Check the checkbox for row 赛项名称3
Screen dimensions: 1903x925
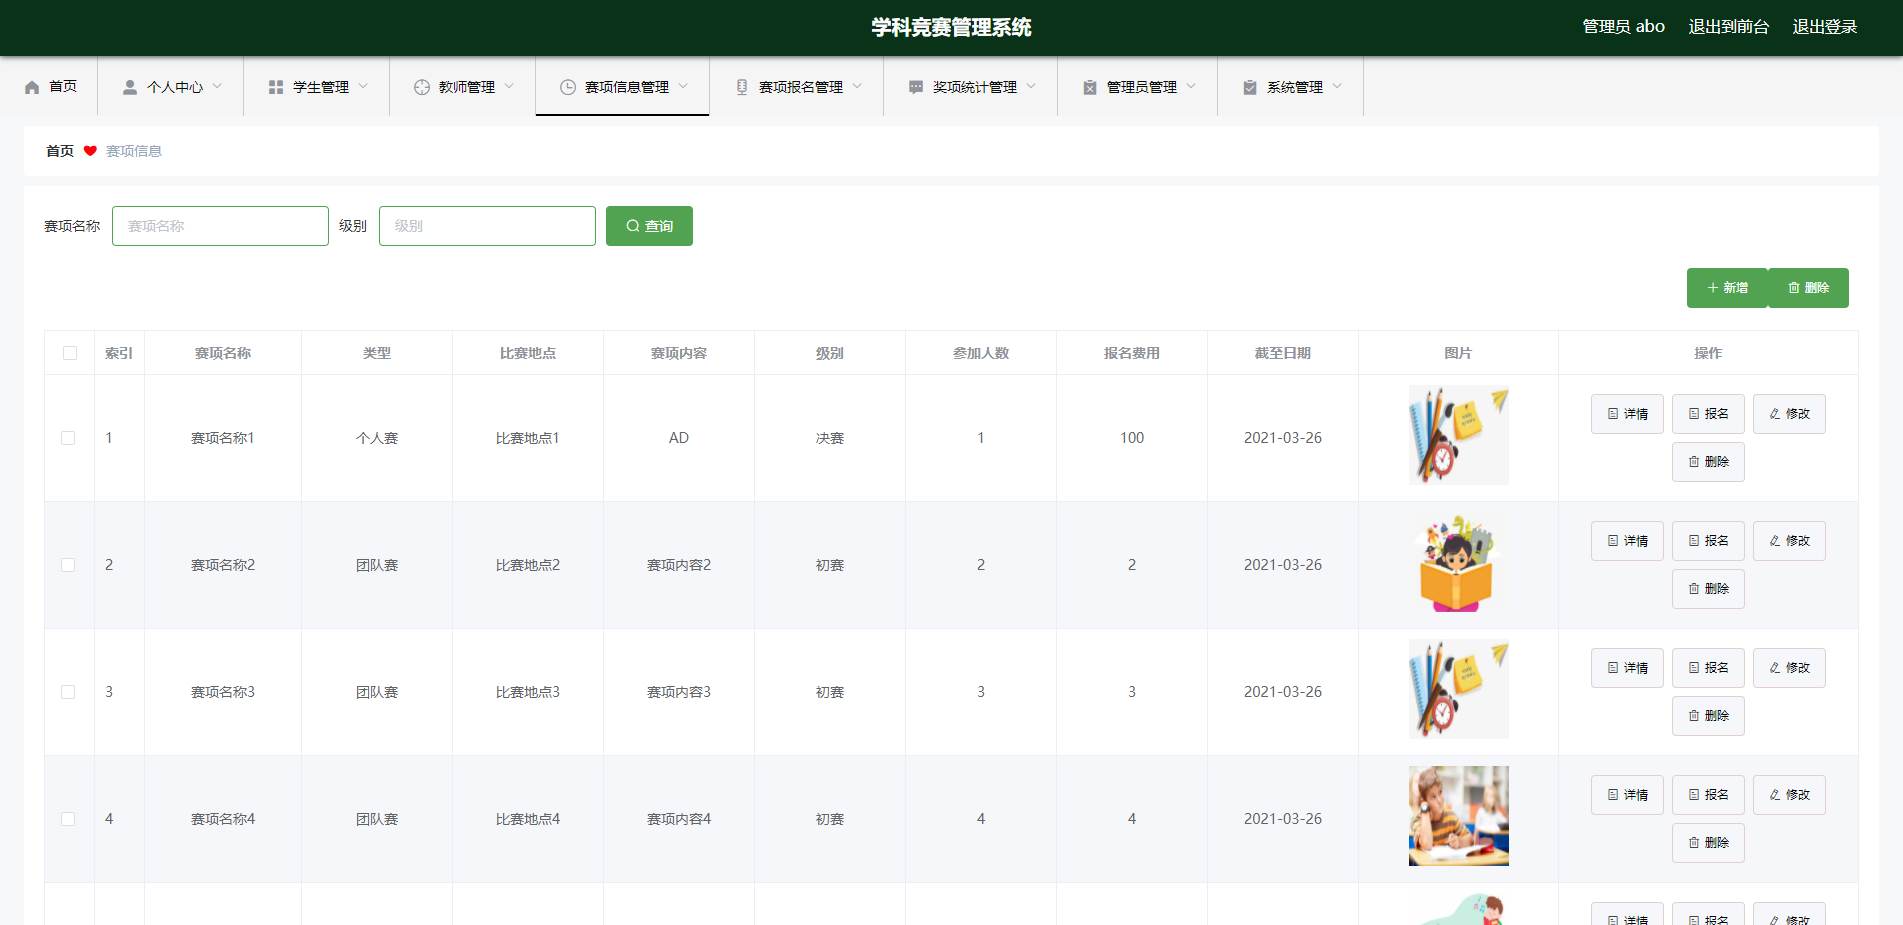68,692
